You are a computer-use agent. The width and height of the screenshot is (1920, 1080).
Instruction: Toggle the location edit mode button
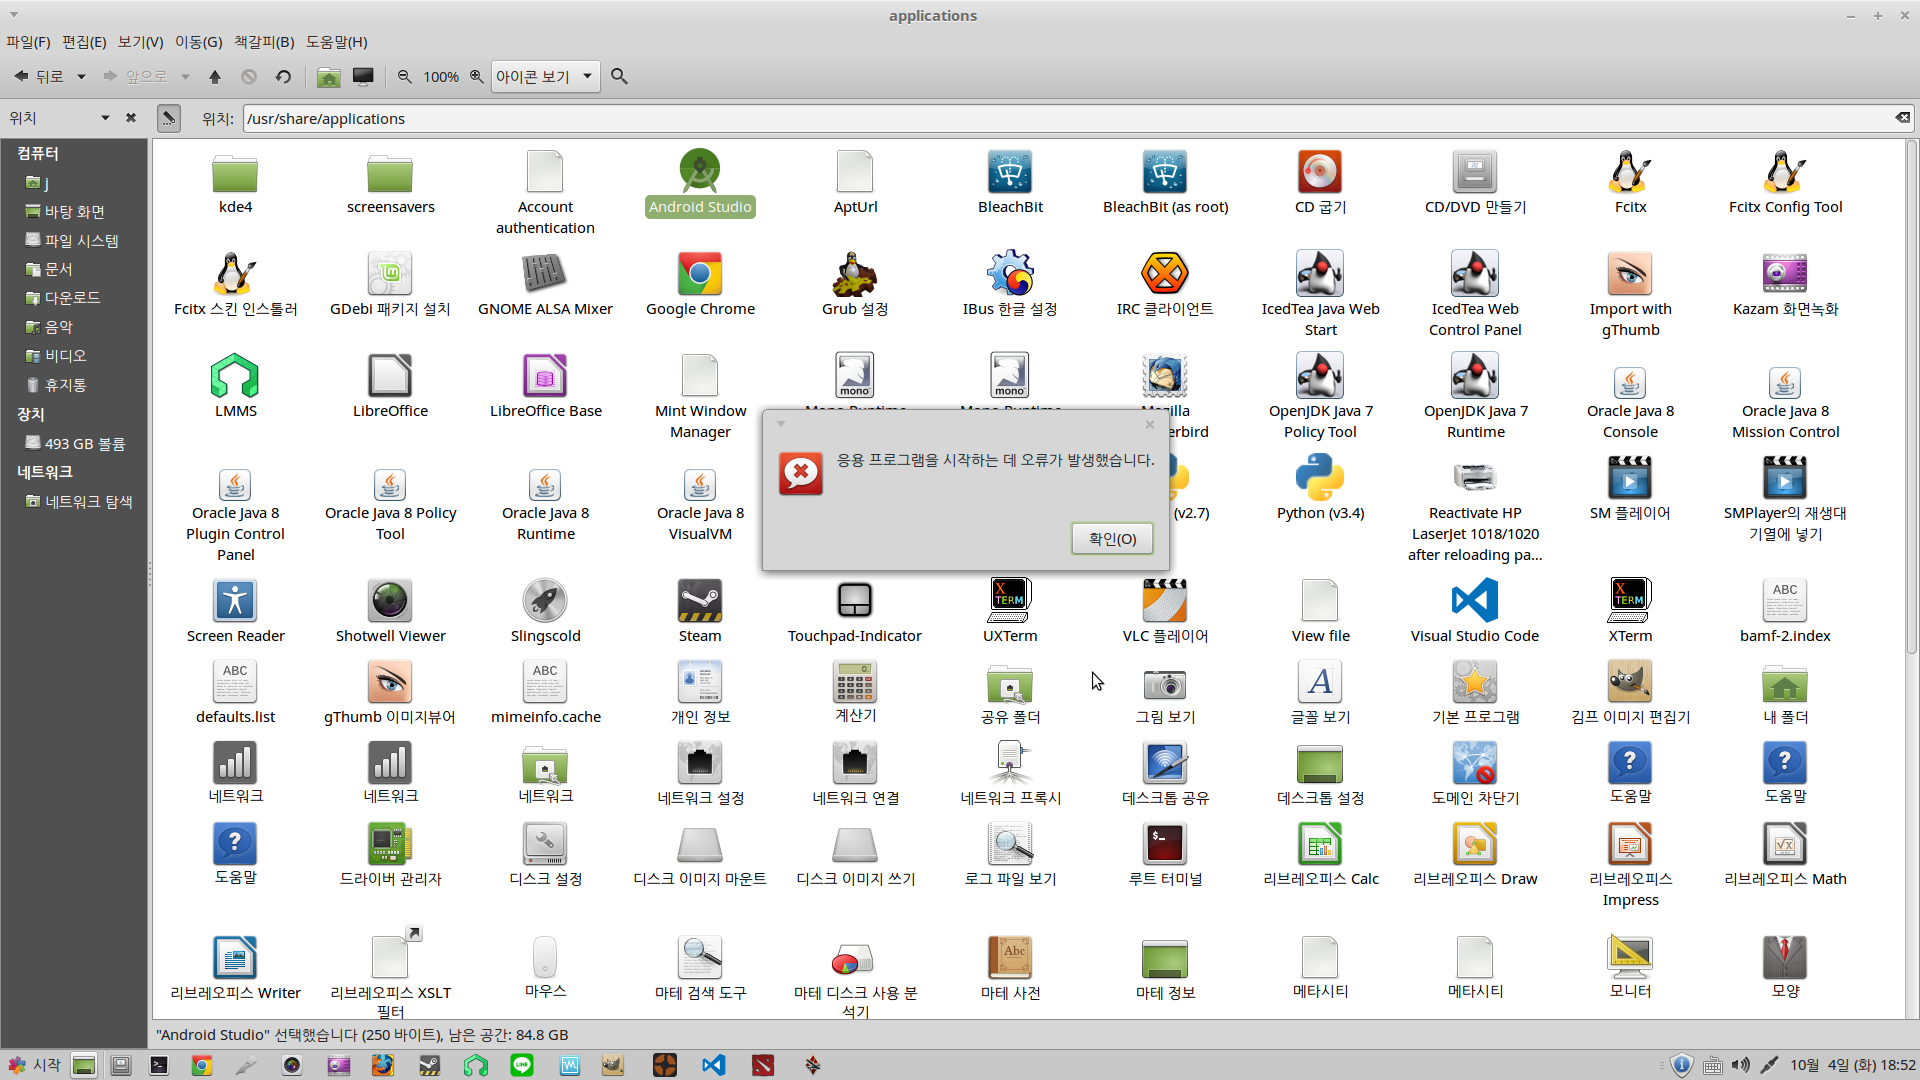(x=169, y=118)
